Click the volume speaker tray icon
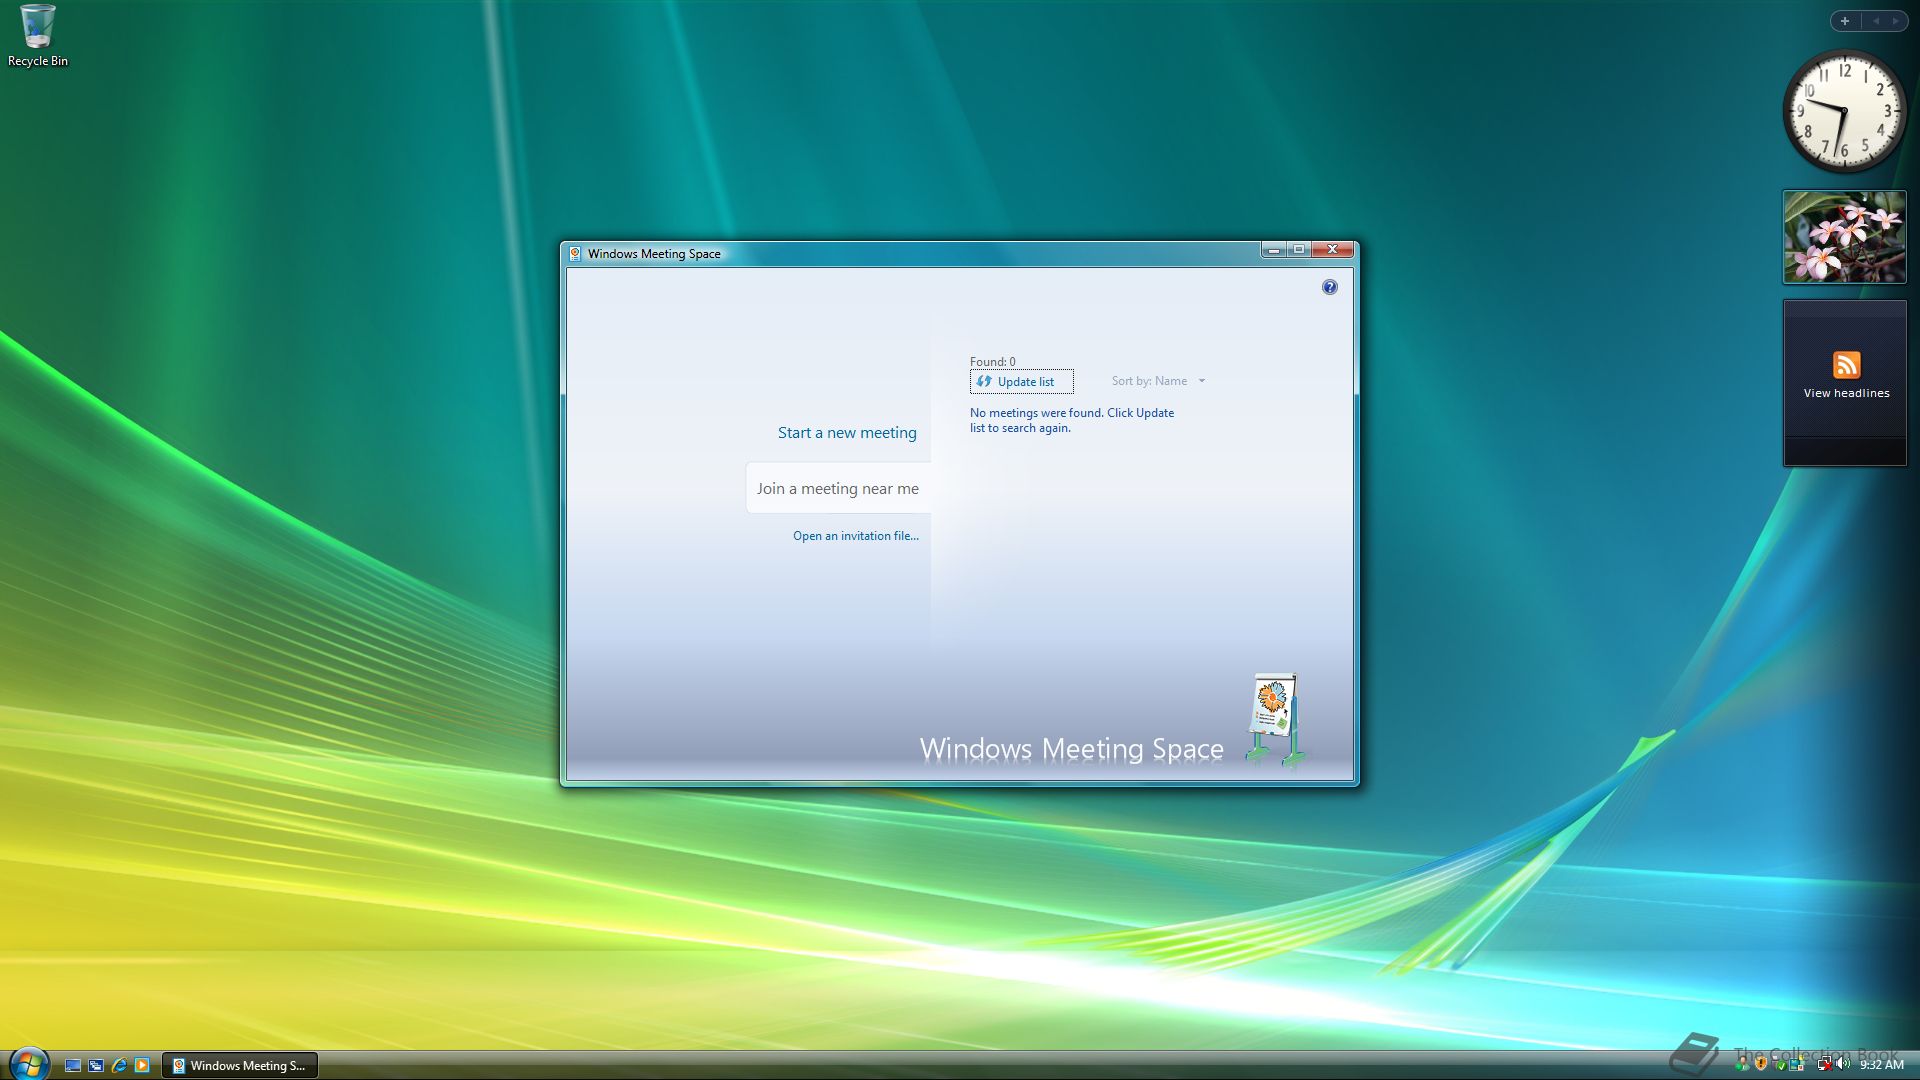 (x=1843, y=1064)
